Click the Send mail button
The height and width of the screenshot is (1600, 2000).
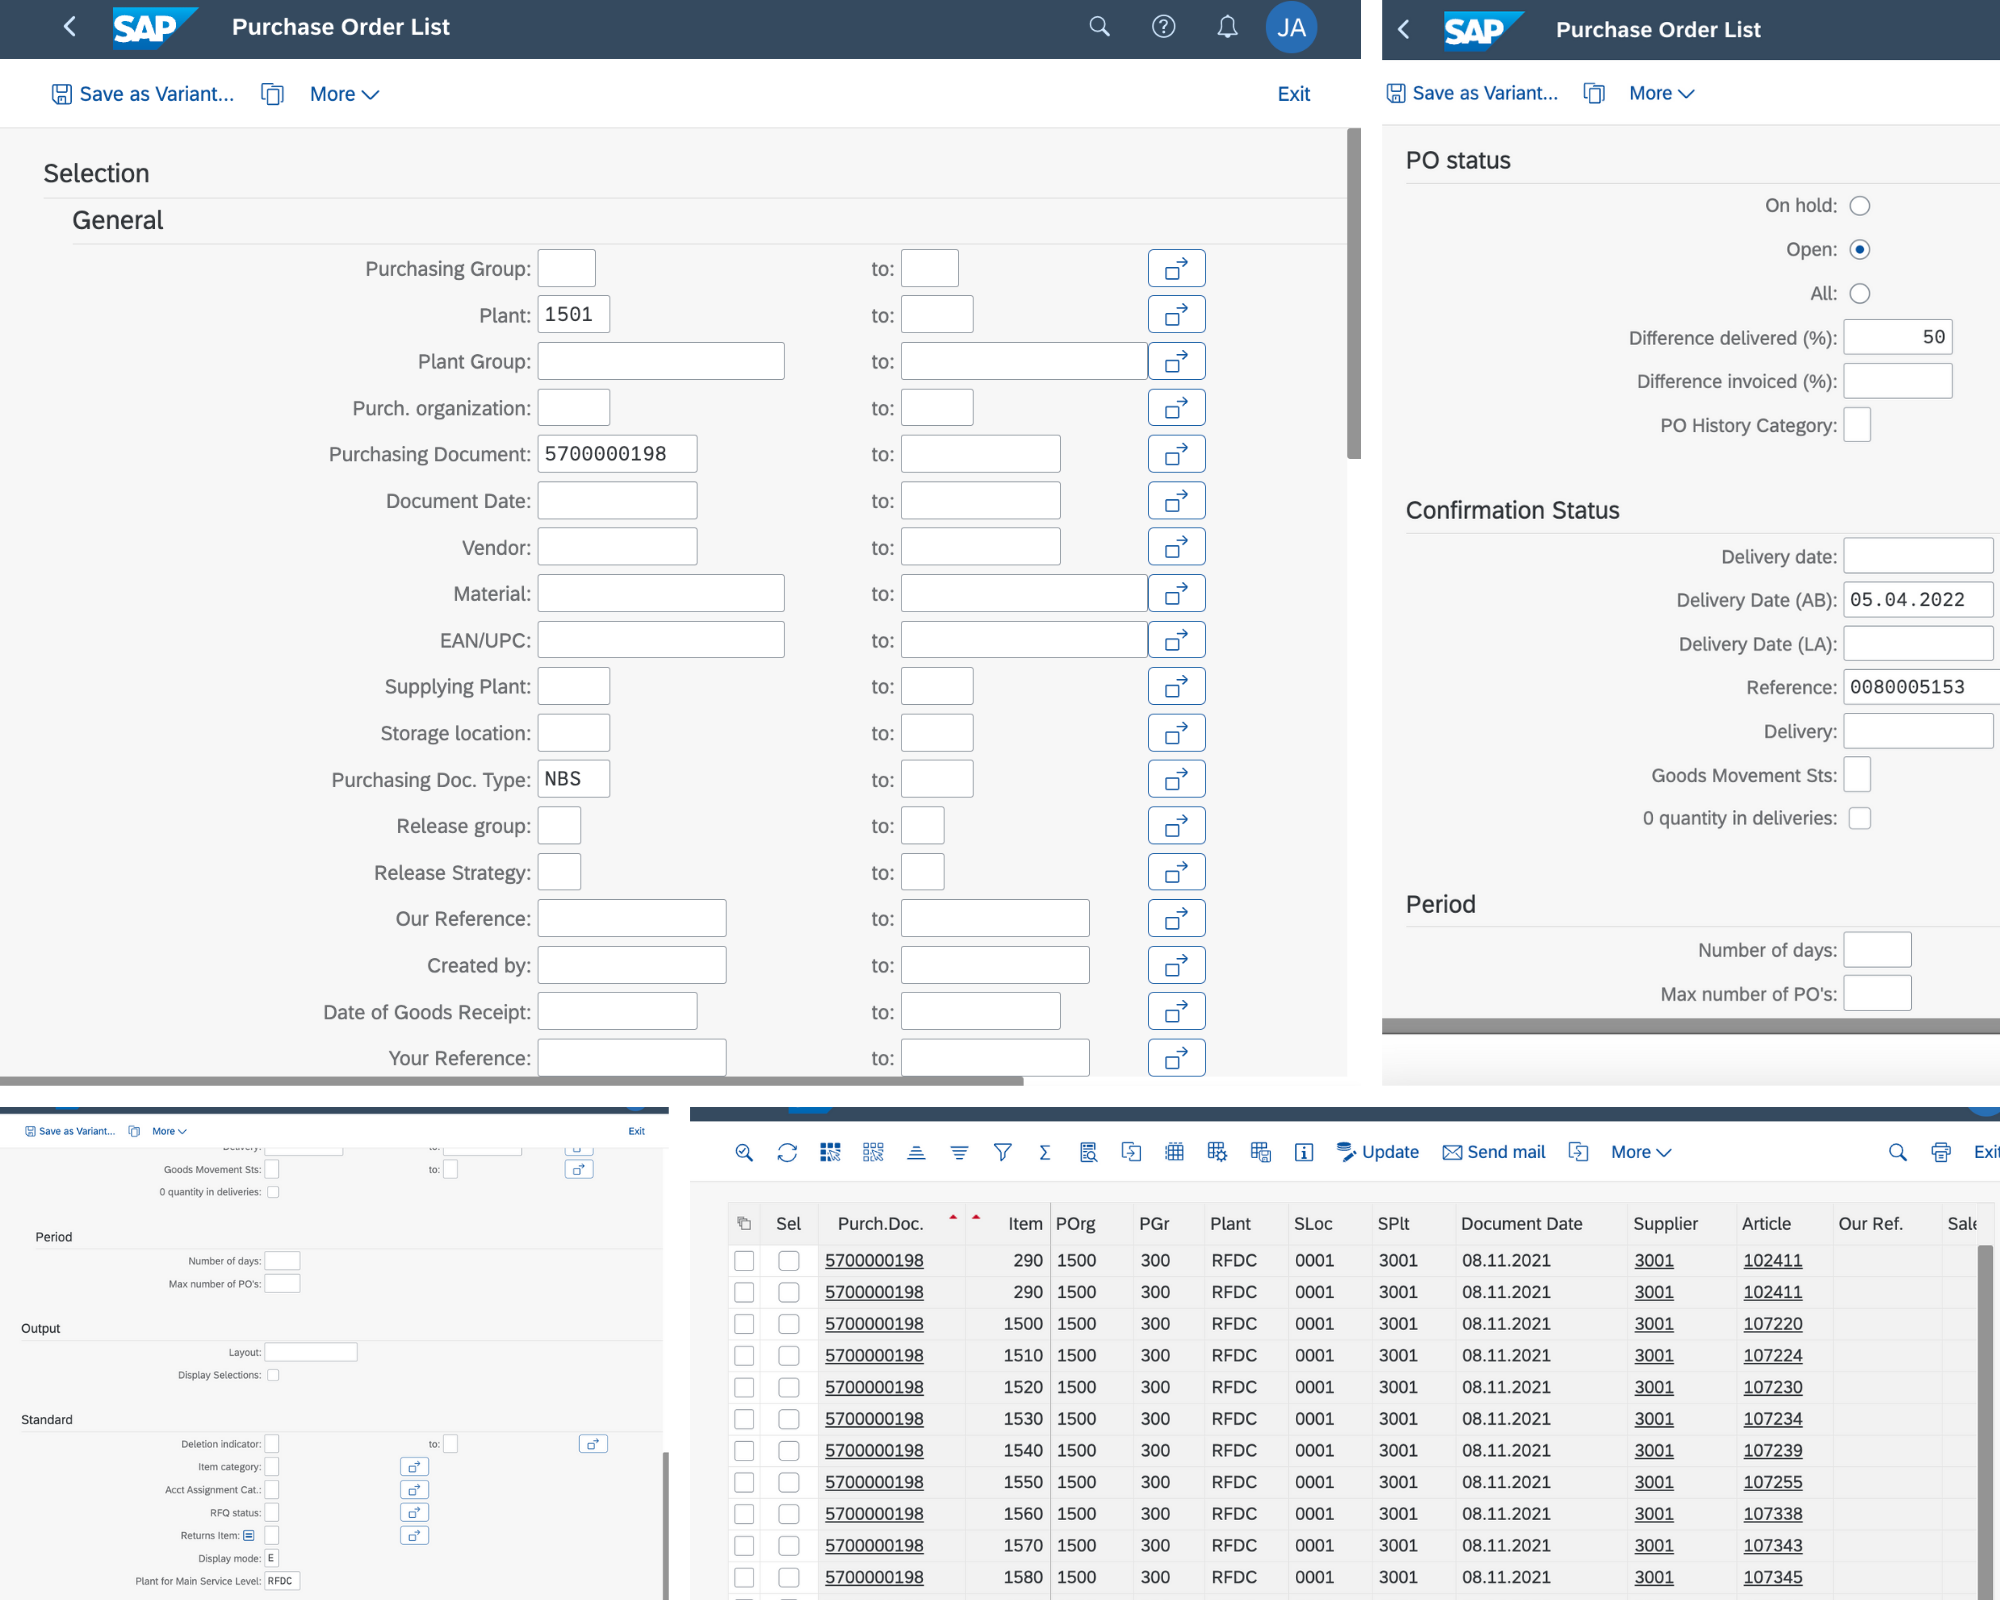click(x=1494, y=1152)
